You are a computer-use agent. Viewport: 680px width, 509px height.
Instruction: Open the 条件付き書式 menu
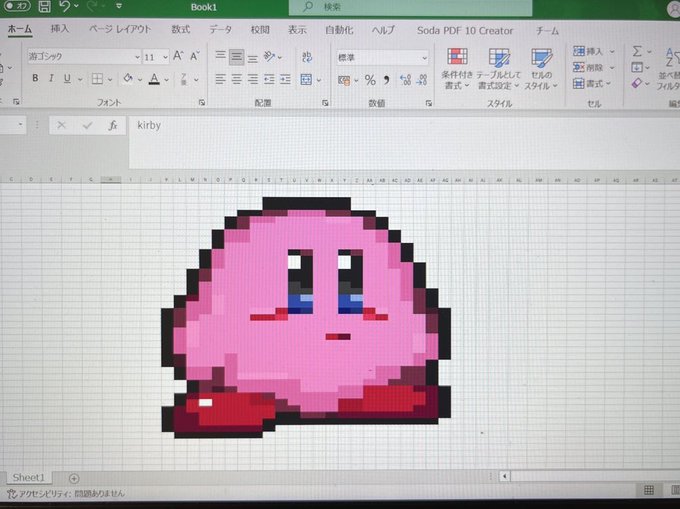coord(457,69)
